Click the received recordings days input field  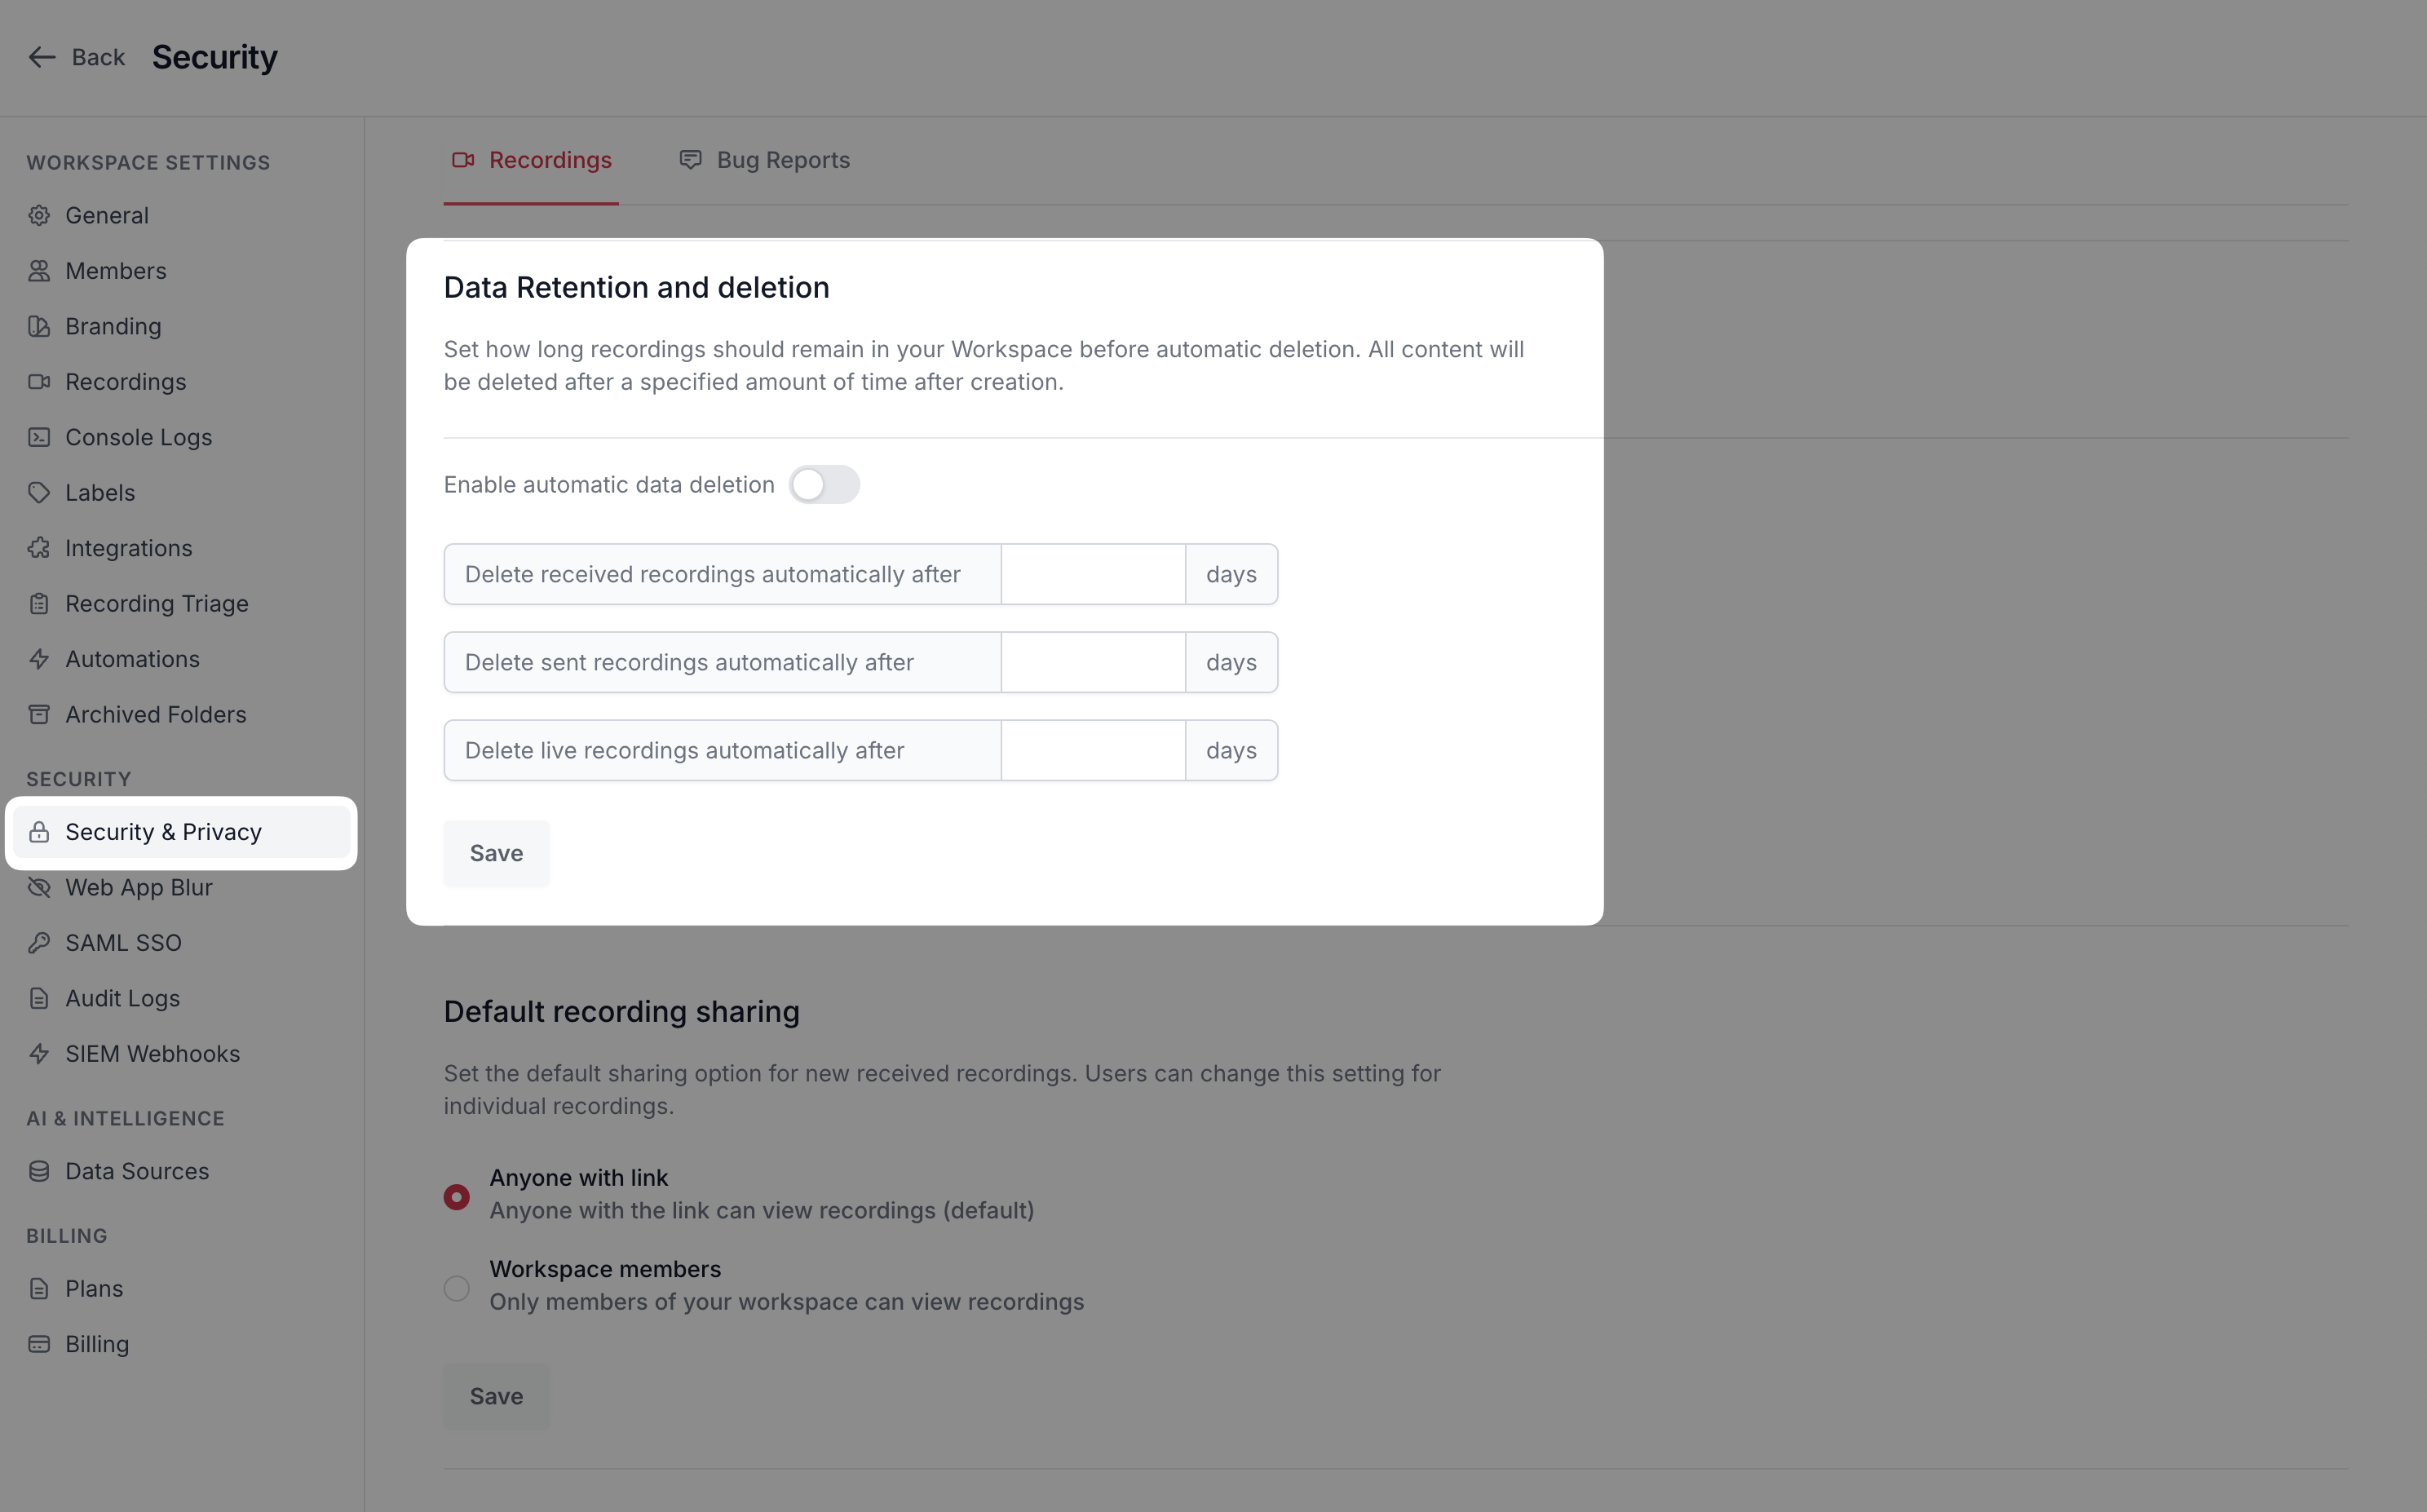point(1092,574)
